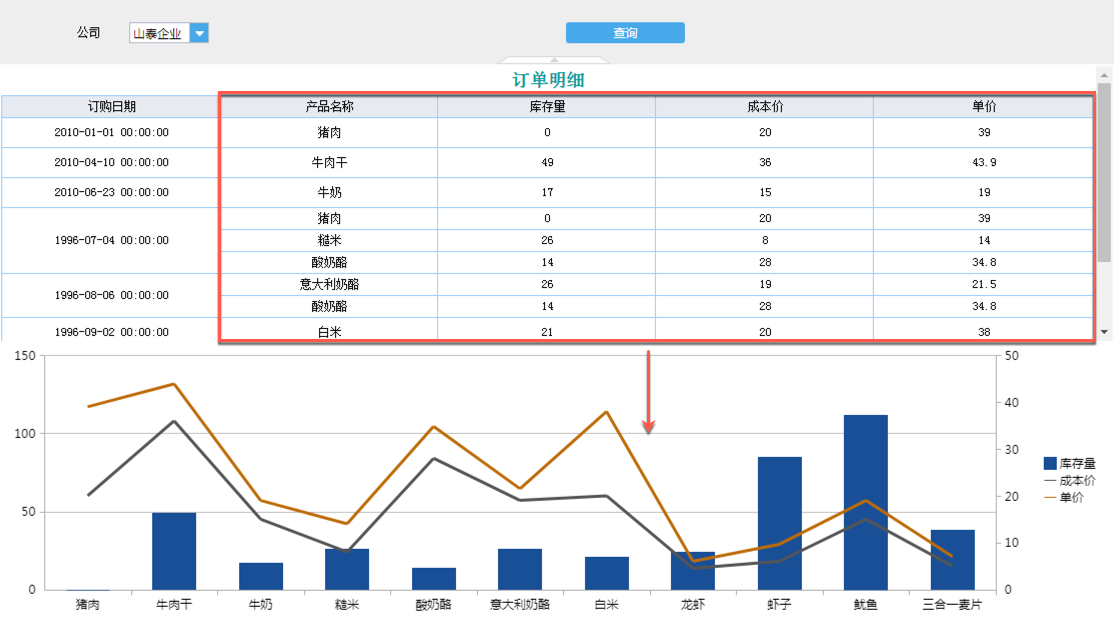The width and height of the screenshot is (1114, 619).
Task: Click the 意大利奶酪 product cell in table
Action: 329,284
